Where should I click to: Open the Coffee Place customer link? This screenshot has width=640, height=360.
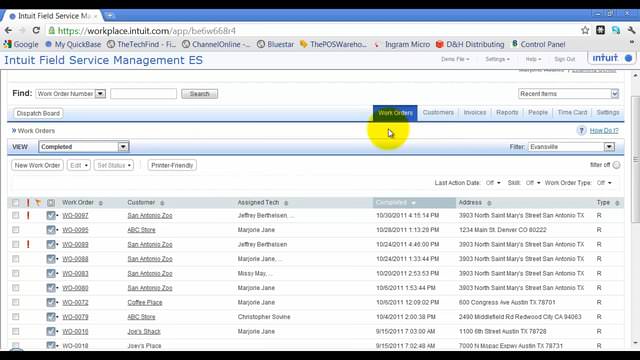[145, 302]
